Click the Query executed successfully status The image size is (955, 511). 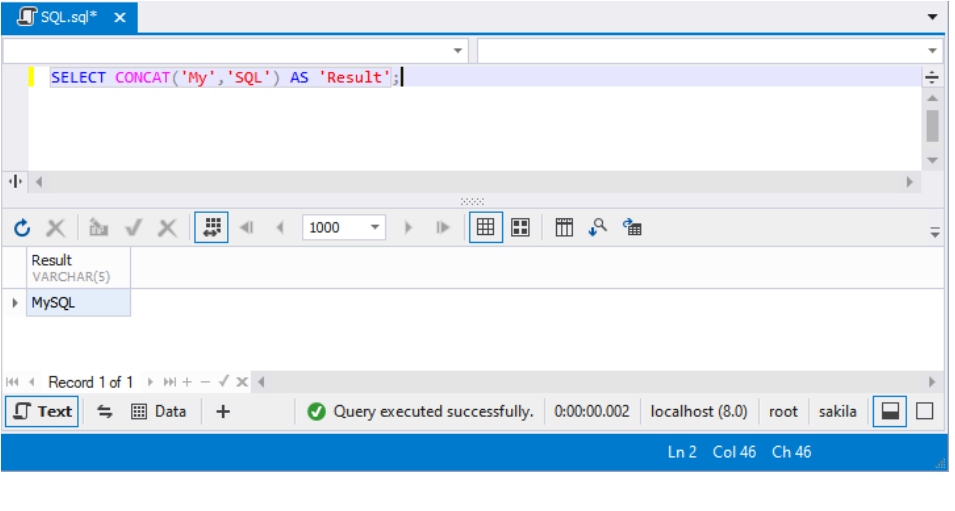(x=433, y=412)
